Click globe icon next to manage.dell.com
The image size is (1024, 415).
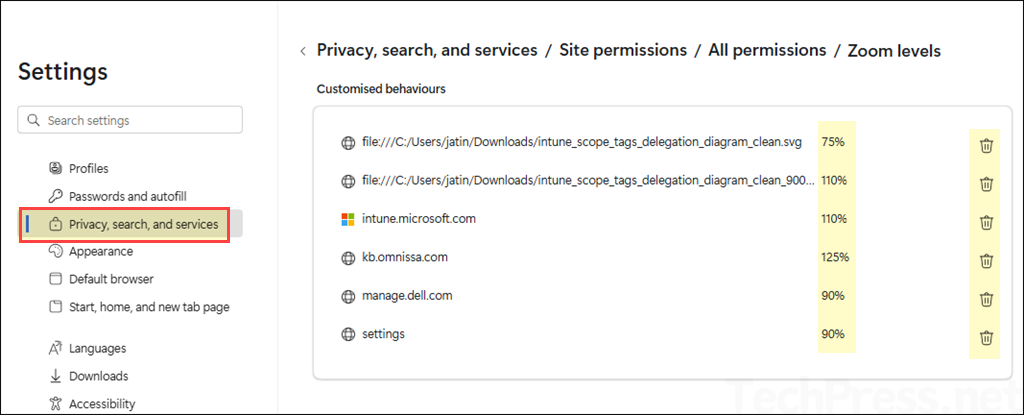[348, 296]
